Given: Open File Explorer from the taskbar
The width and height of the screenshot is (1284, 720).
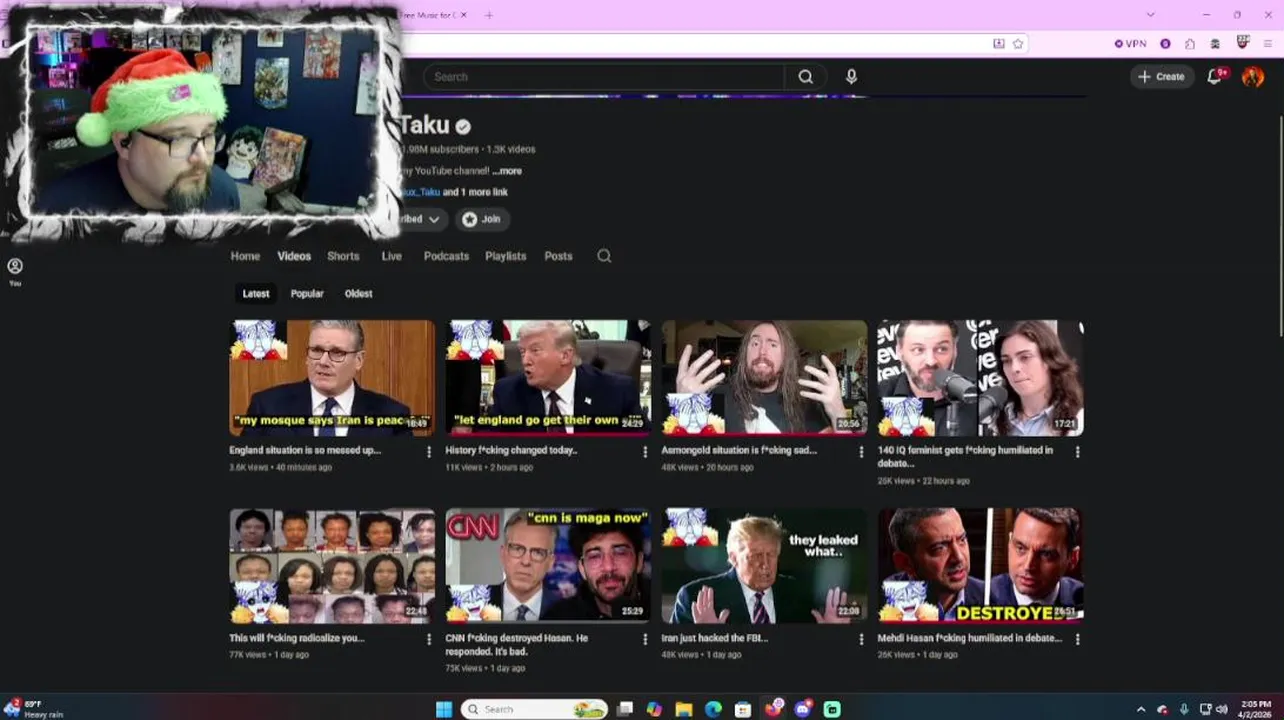Looking at the screenshot, I should click(684, 709).
